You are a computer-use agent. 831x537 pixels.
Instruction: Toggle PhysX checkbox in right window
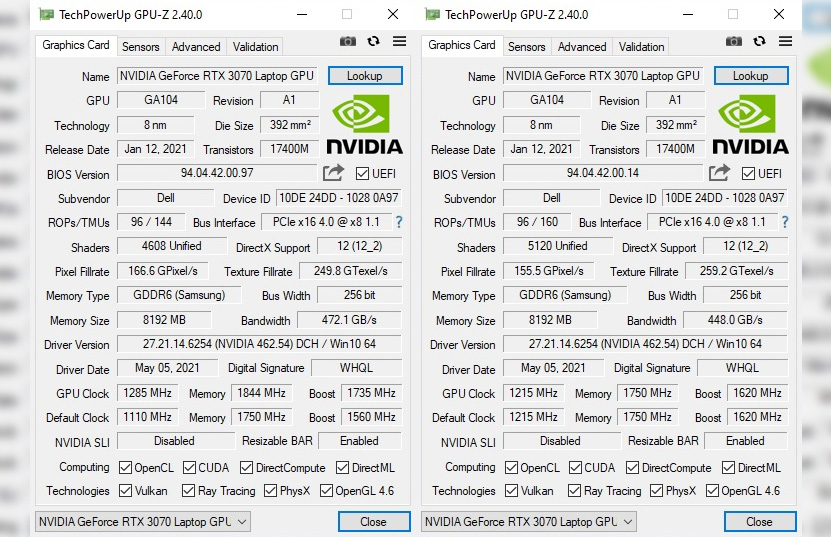pos(656,491)
